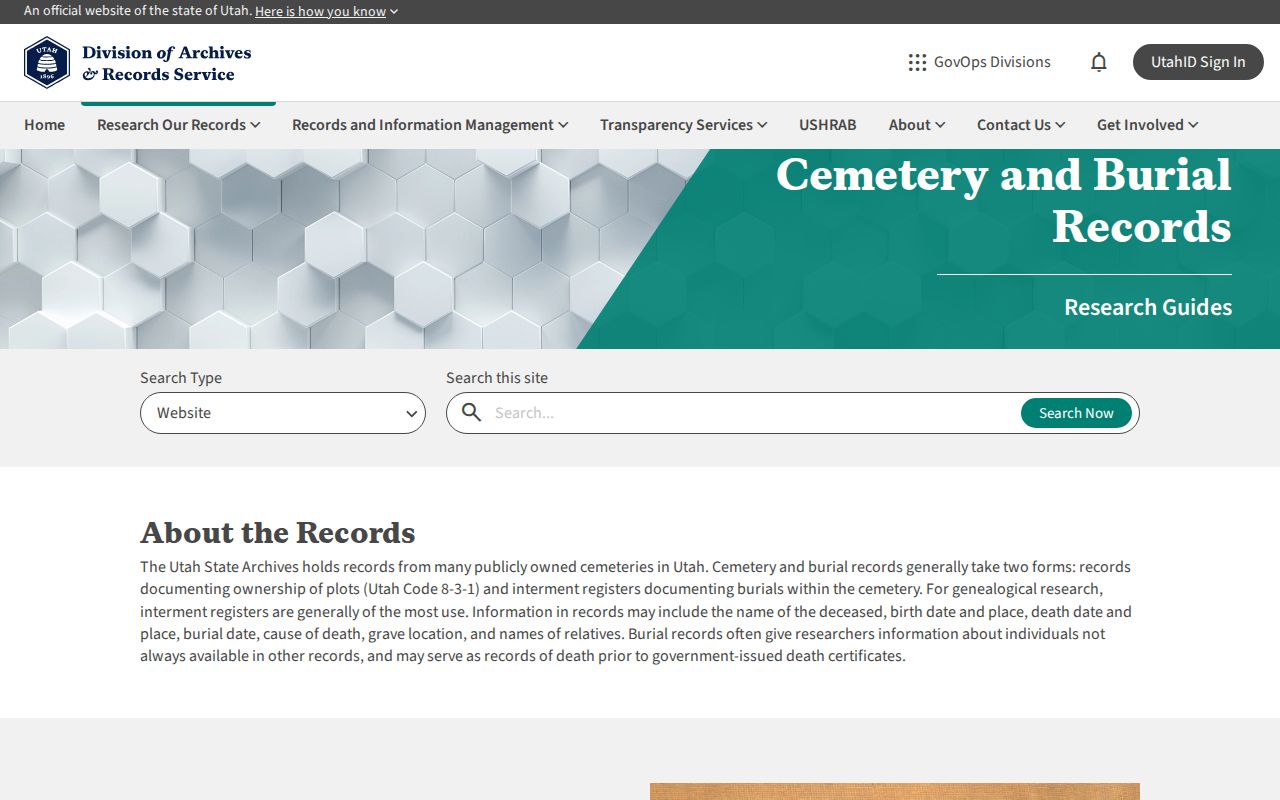This screenshot has width=1280, height=800.
Task: Click the Research Guides banner text
Action: click(1148, 307)
